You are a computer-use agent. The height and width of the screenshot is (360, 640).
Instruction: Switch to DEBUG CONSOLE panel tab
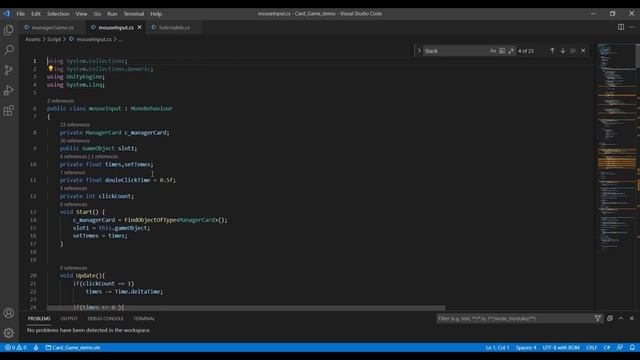point(105,318)
